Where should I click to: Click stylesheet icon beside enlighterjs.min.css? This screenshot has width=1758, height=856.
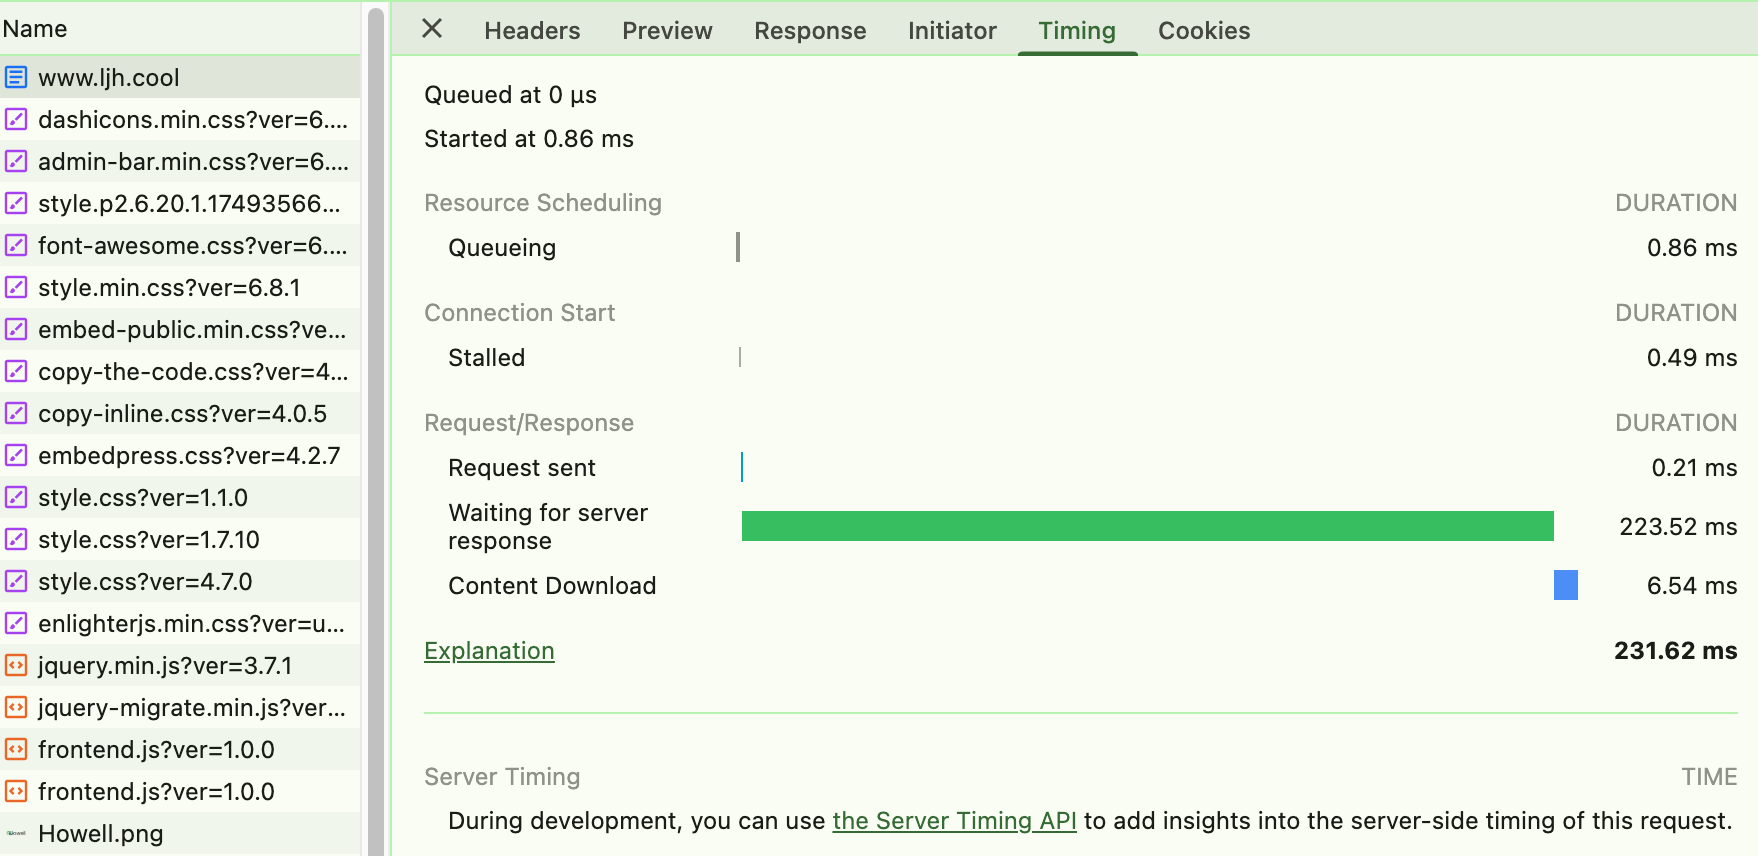click(16, 623)
